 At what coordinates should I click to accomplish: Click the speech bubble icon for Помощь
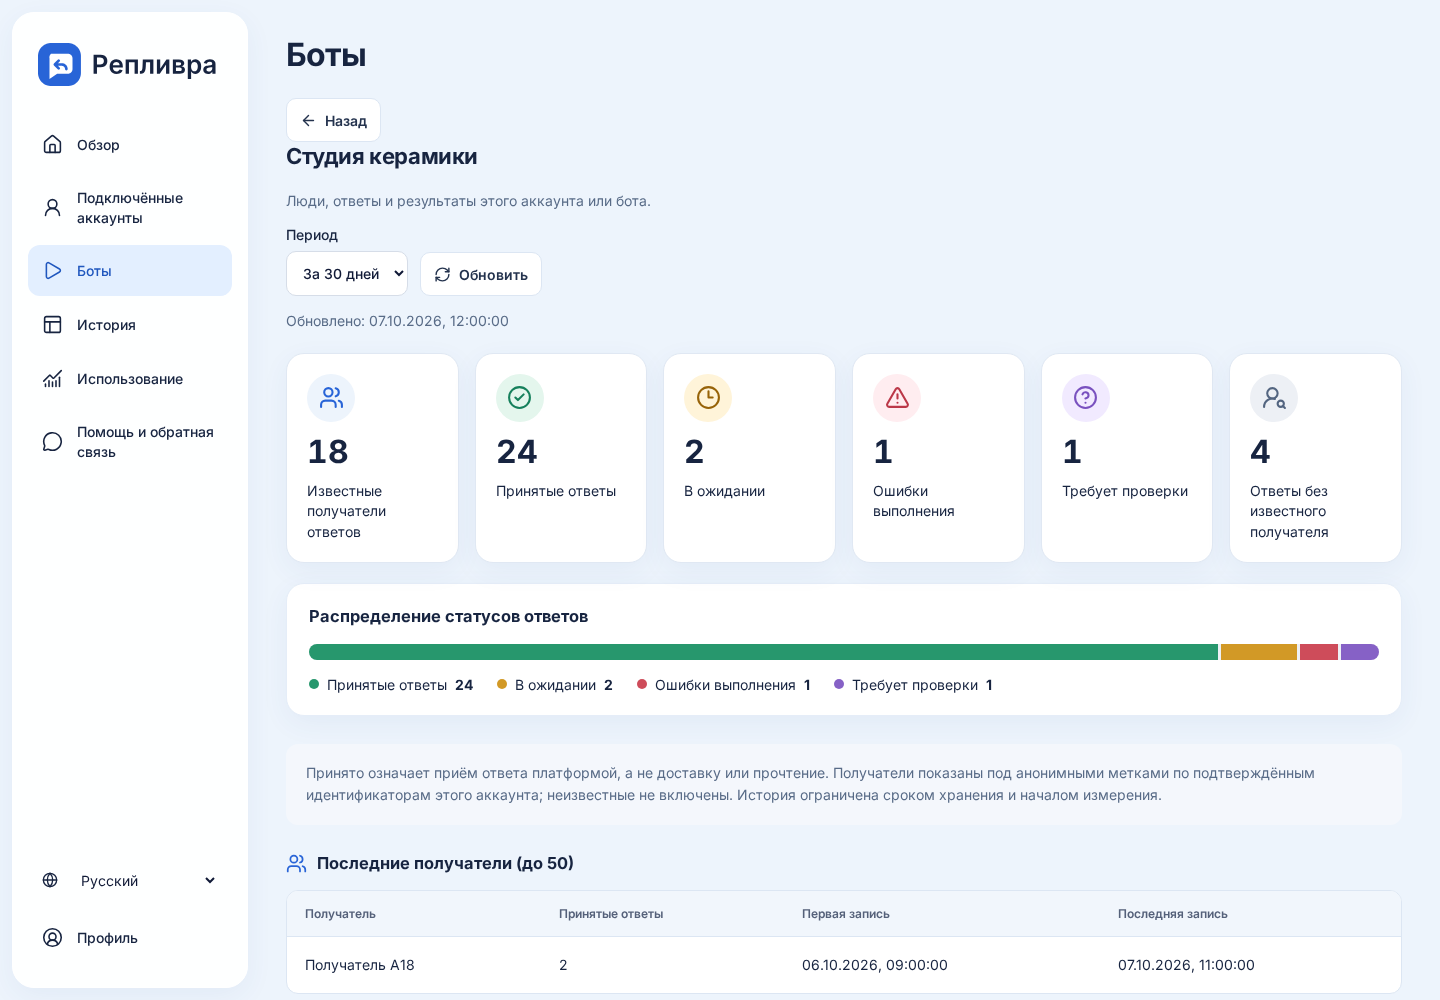click(x=53, y=442)
